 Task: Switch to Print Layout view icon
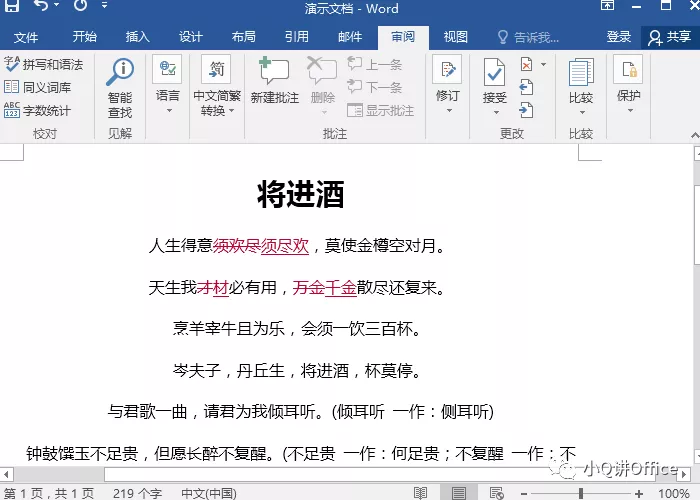[458, 493]
